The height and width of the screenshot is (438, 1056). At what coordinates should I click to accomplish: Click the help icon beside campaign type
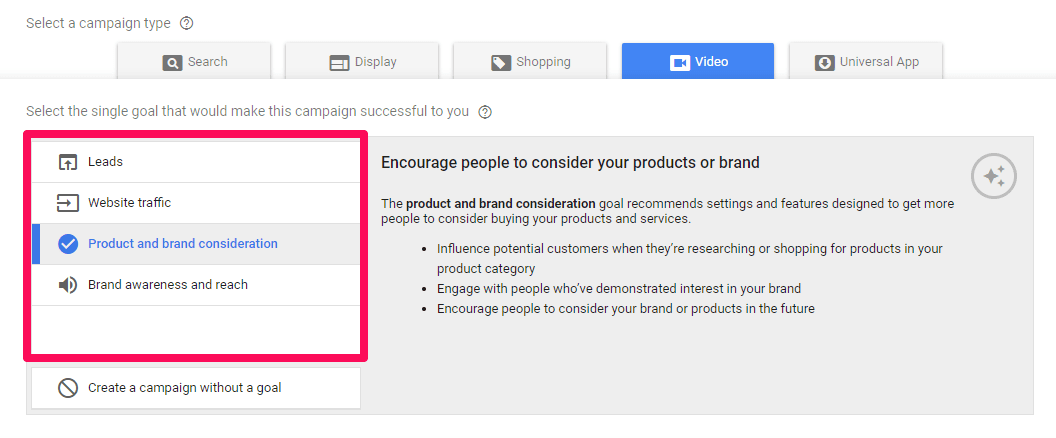point(187,24)
